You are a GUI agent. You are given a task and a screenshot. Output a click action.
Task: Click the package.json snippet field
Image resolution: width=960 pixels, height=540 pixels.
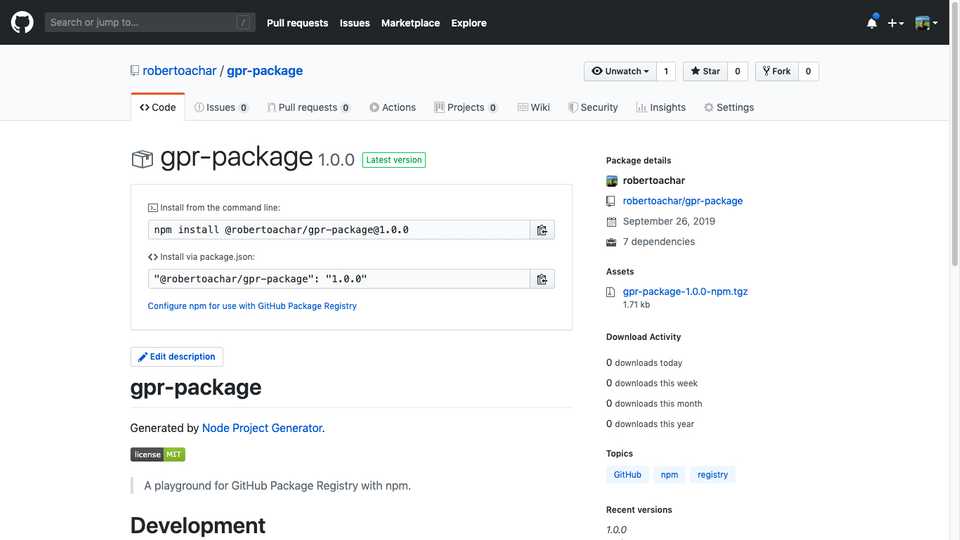pos(339,279)
